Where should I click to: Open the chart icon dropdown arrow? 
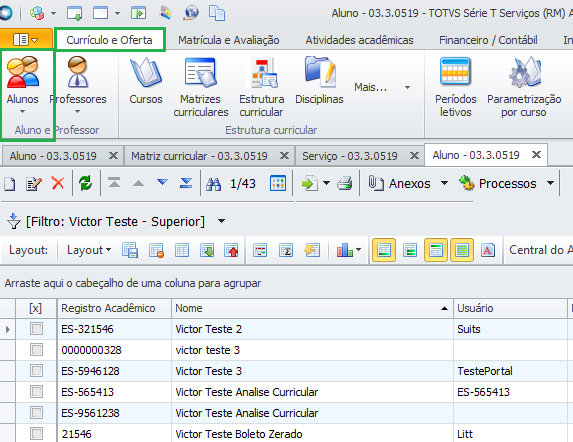358,250
